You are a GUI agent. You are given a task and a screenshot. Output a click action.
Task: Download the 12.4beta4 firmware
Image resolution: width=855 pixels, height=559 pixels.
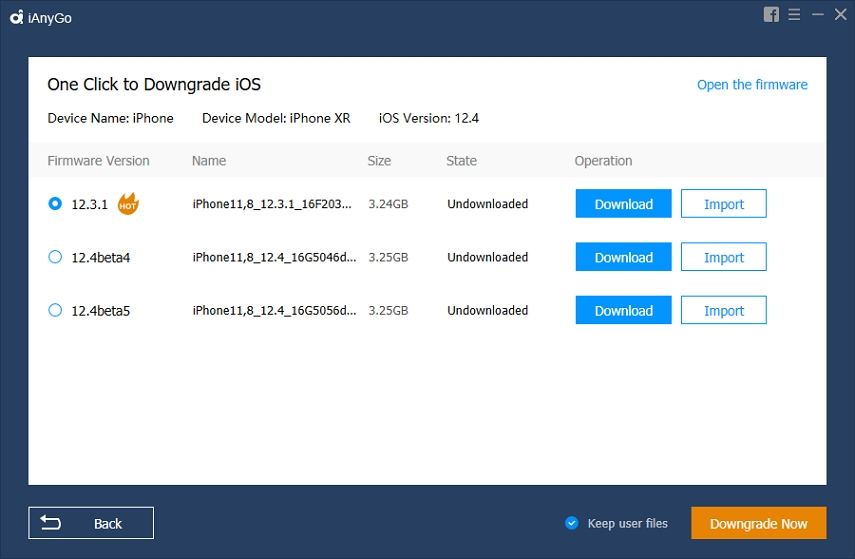(623, 256)
